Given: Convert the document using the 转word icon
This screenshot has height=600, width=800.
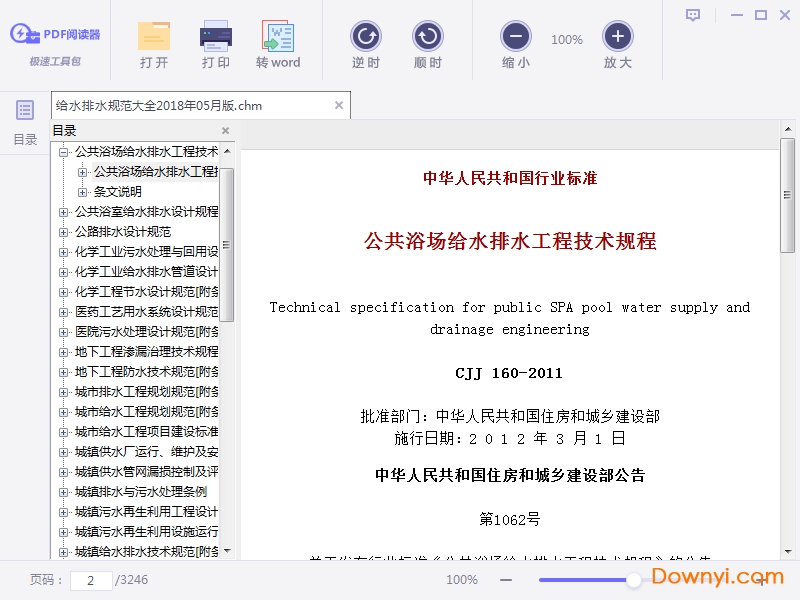Looking at the screenshot, I should tap(278, 42).
